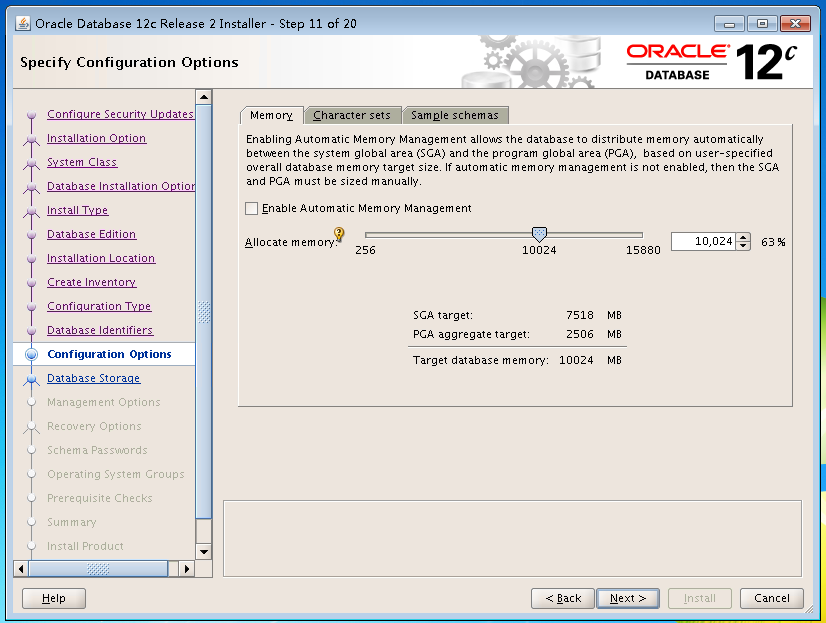Switch to the Memory tab
This screenshot has width=826, height=623.
[271, 115]
